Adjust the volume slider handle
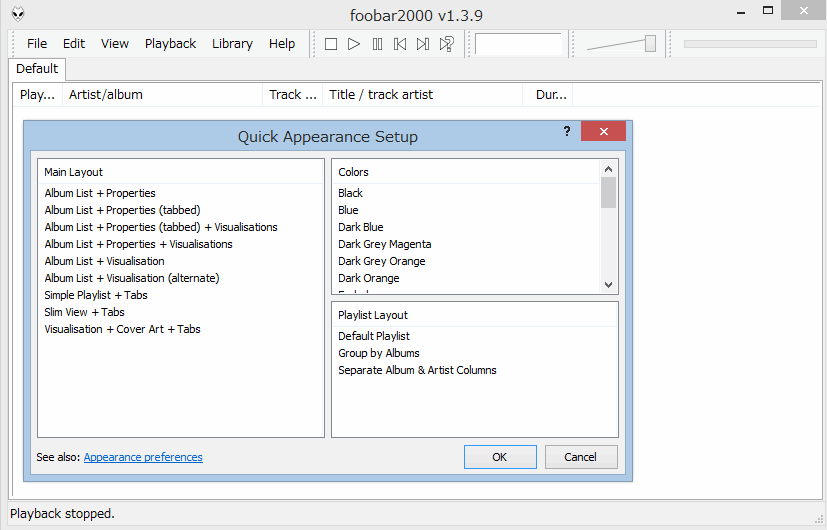 pyautogui.click(x=650, y=44)
